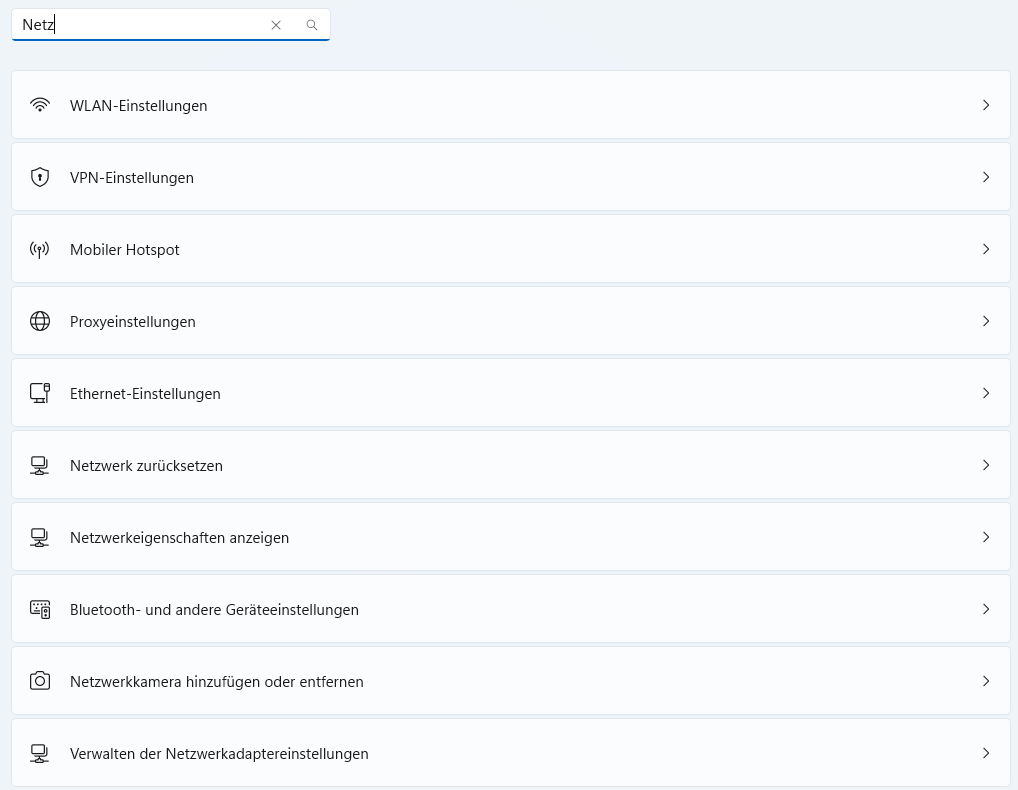Open Mobiler Hotspot chevron arrow
The image size is (1018, 790).
point(986,249)
